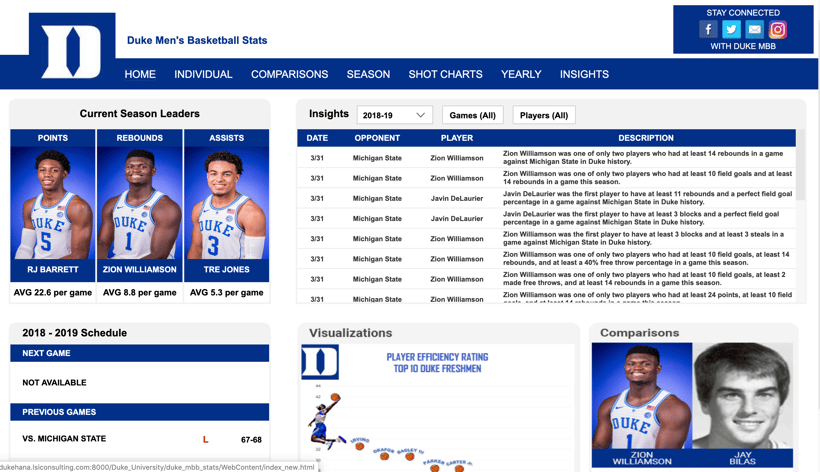Open the Twitter icon link

coord(731,29)
